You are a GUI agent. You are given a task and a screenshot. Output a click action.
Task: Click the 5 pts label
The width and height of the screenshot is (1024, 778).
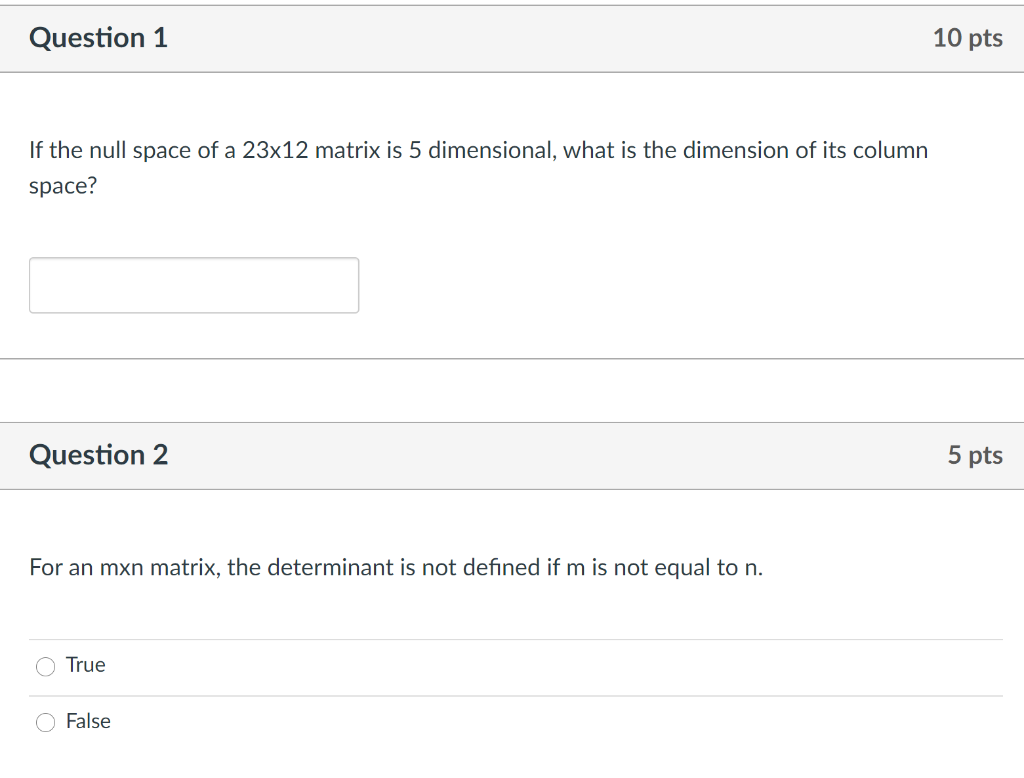[975, 455]
